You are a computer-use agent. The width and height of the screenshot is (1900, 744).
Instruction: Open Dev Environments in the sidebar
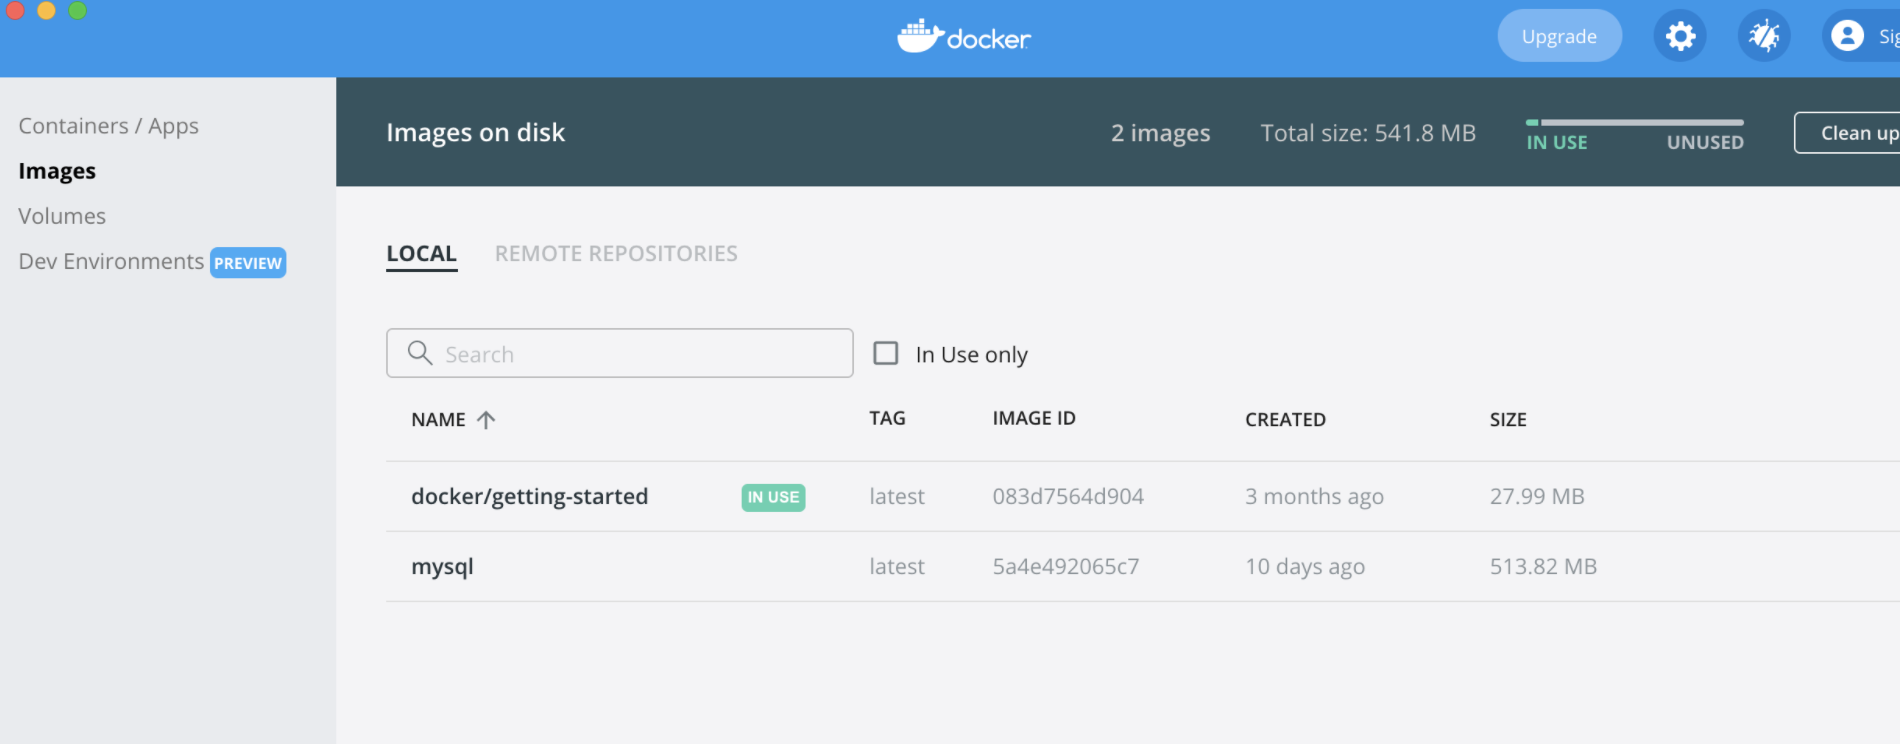pyautogui.click(x=111, y=261)
